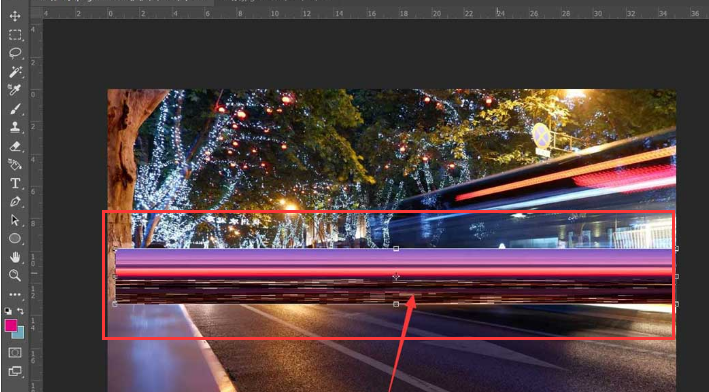Pick the Eyedropper tool

pyautogui.click(x=15, y=90)
